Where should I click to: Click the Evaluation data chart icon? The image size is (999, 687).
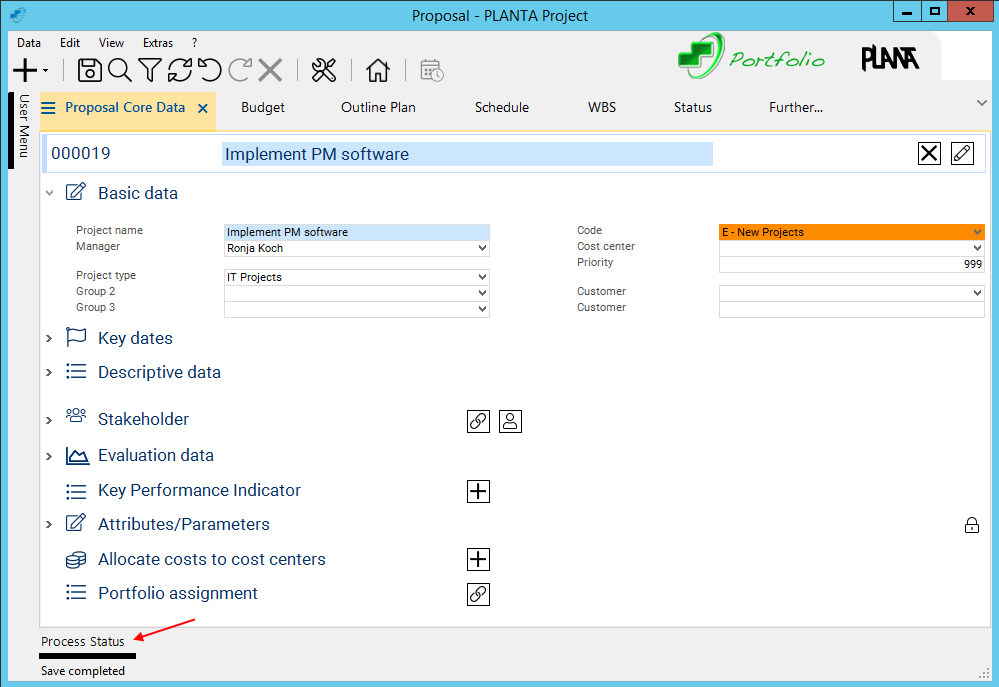point(77,455)
